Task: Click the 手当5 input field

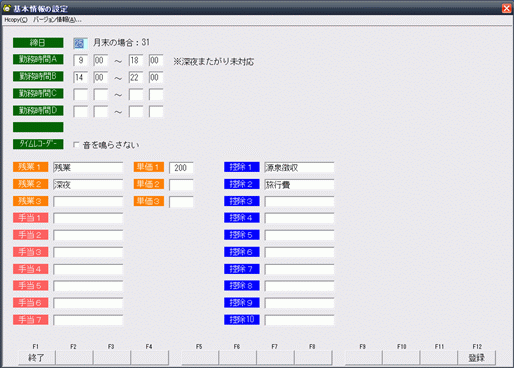Action: tap(88, 286)
